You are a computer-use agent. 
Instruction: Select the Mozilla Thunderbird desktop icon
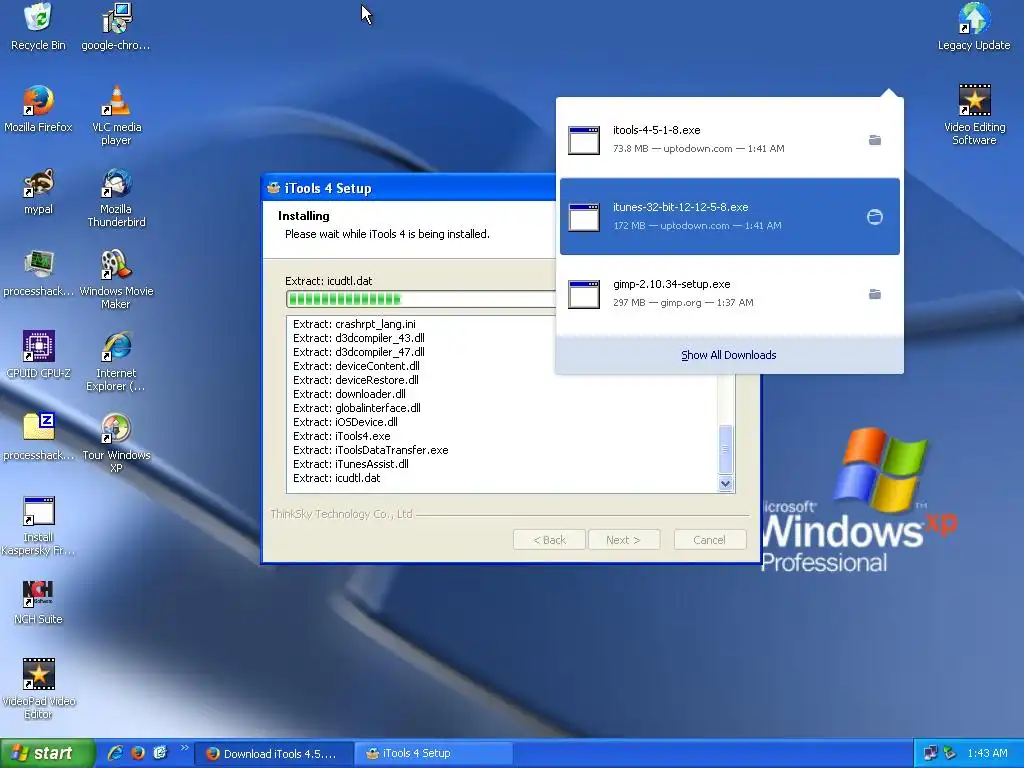tap(116, 197)
